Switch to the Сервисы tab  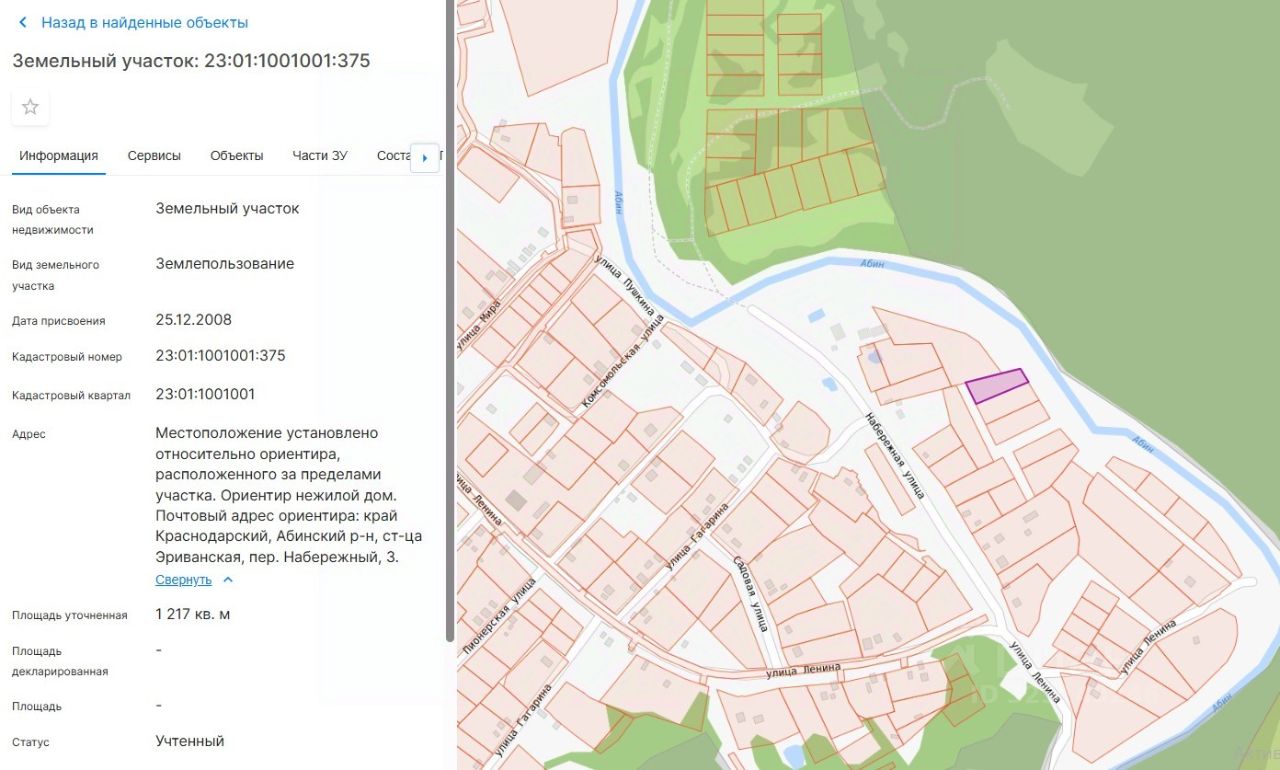(x=154, y=156)
